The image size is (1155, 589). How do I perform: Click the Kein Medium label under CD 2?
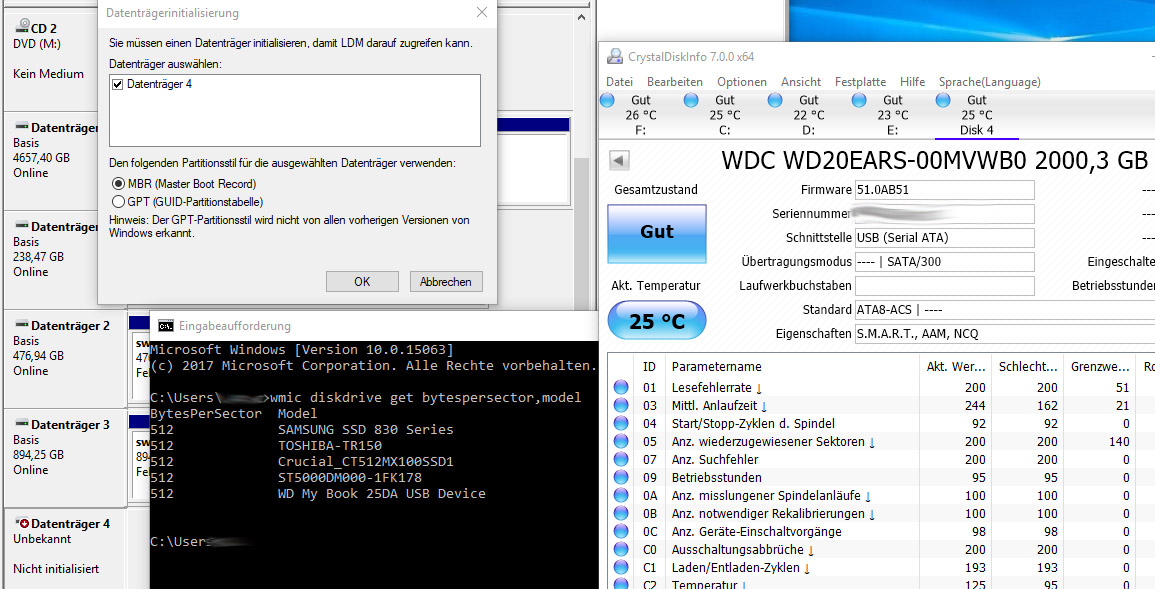coord(48,74)
